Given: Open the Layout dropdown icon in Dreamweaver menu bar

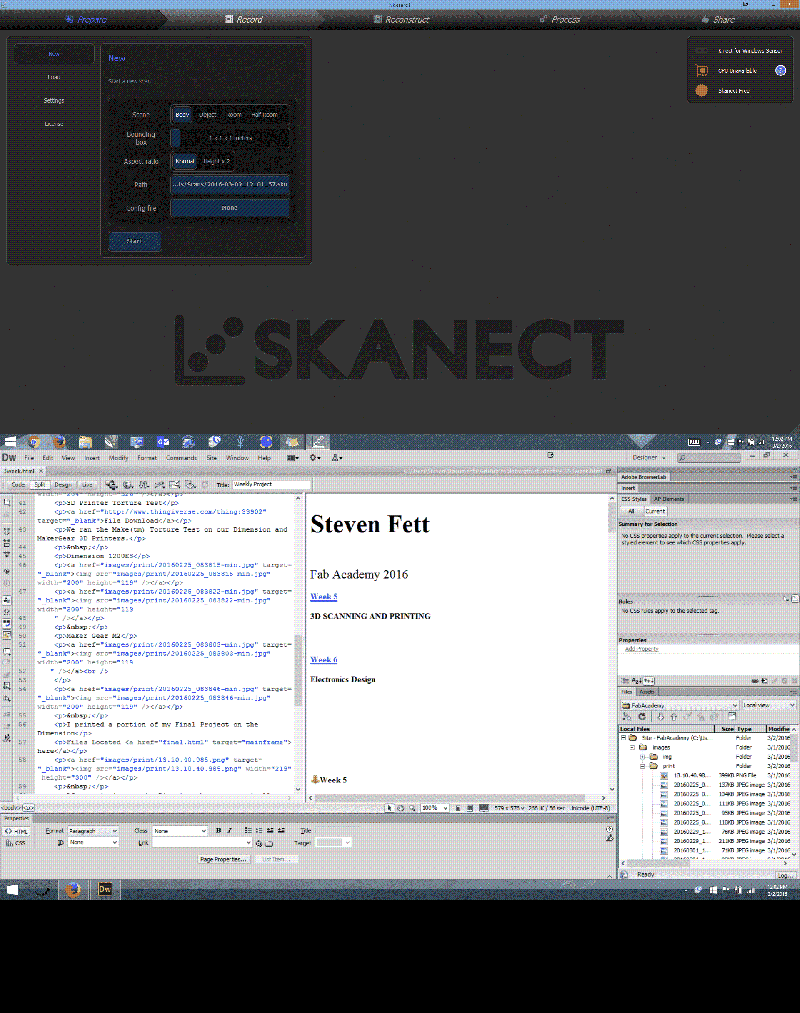Looking at the screenshot, I should pyautogui.click(x=293, y=457).
